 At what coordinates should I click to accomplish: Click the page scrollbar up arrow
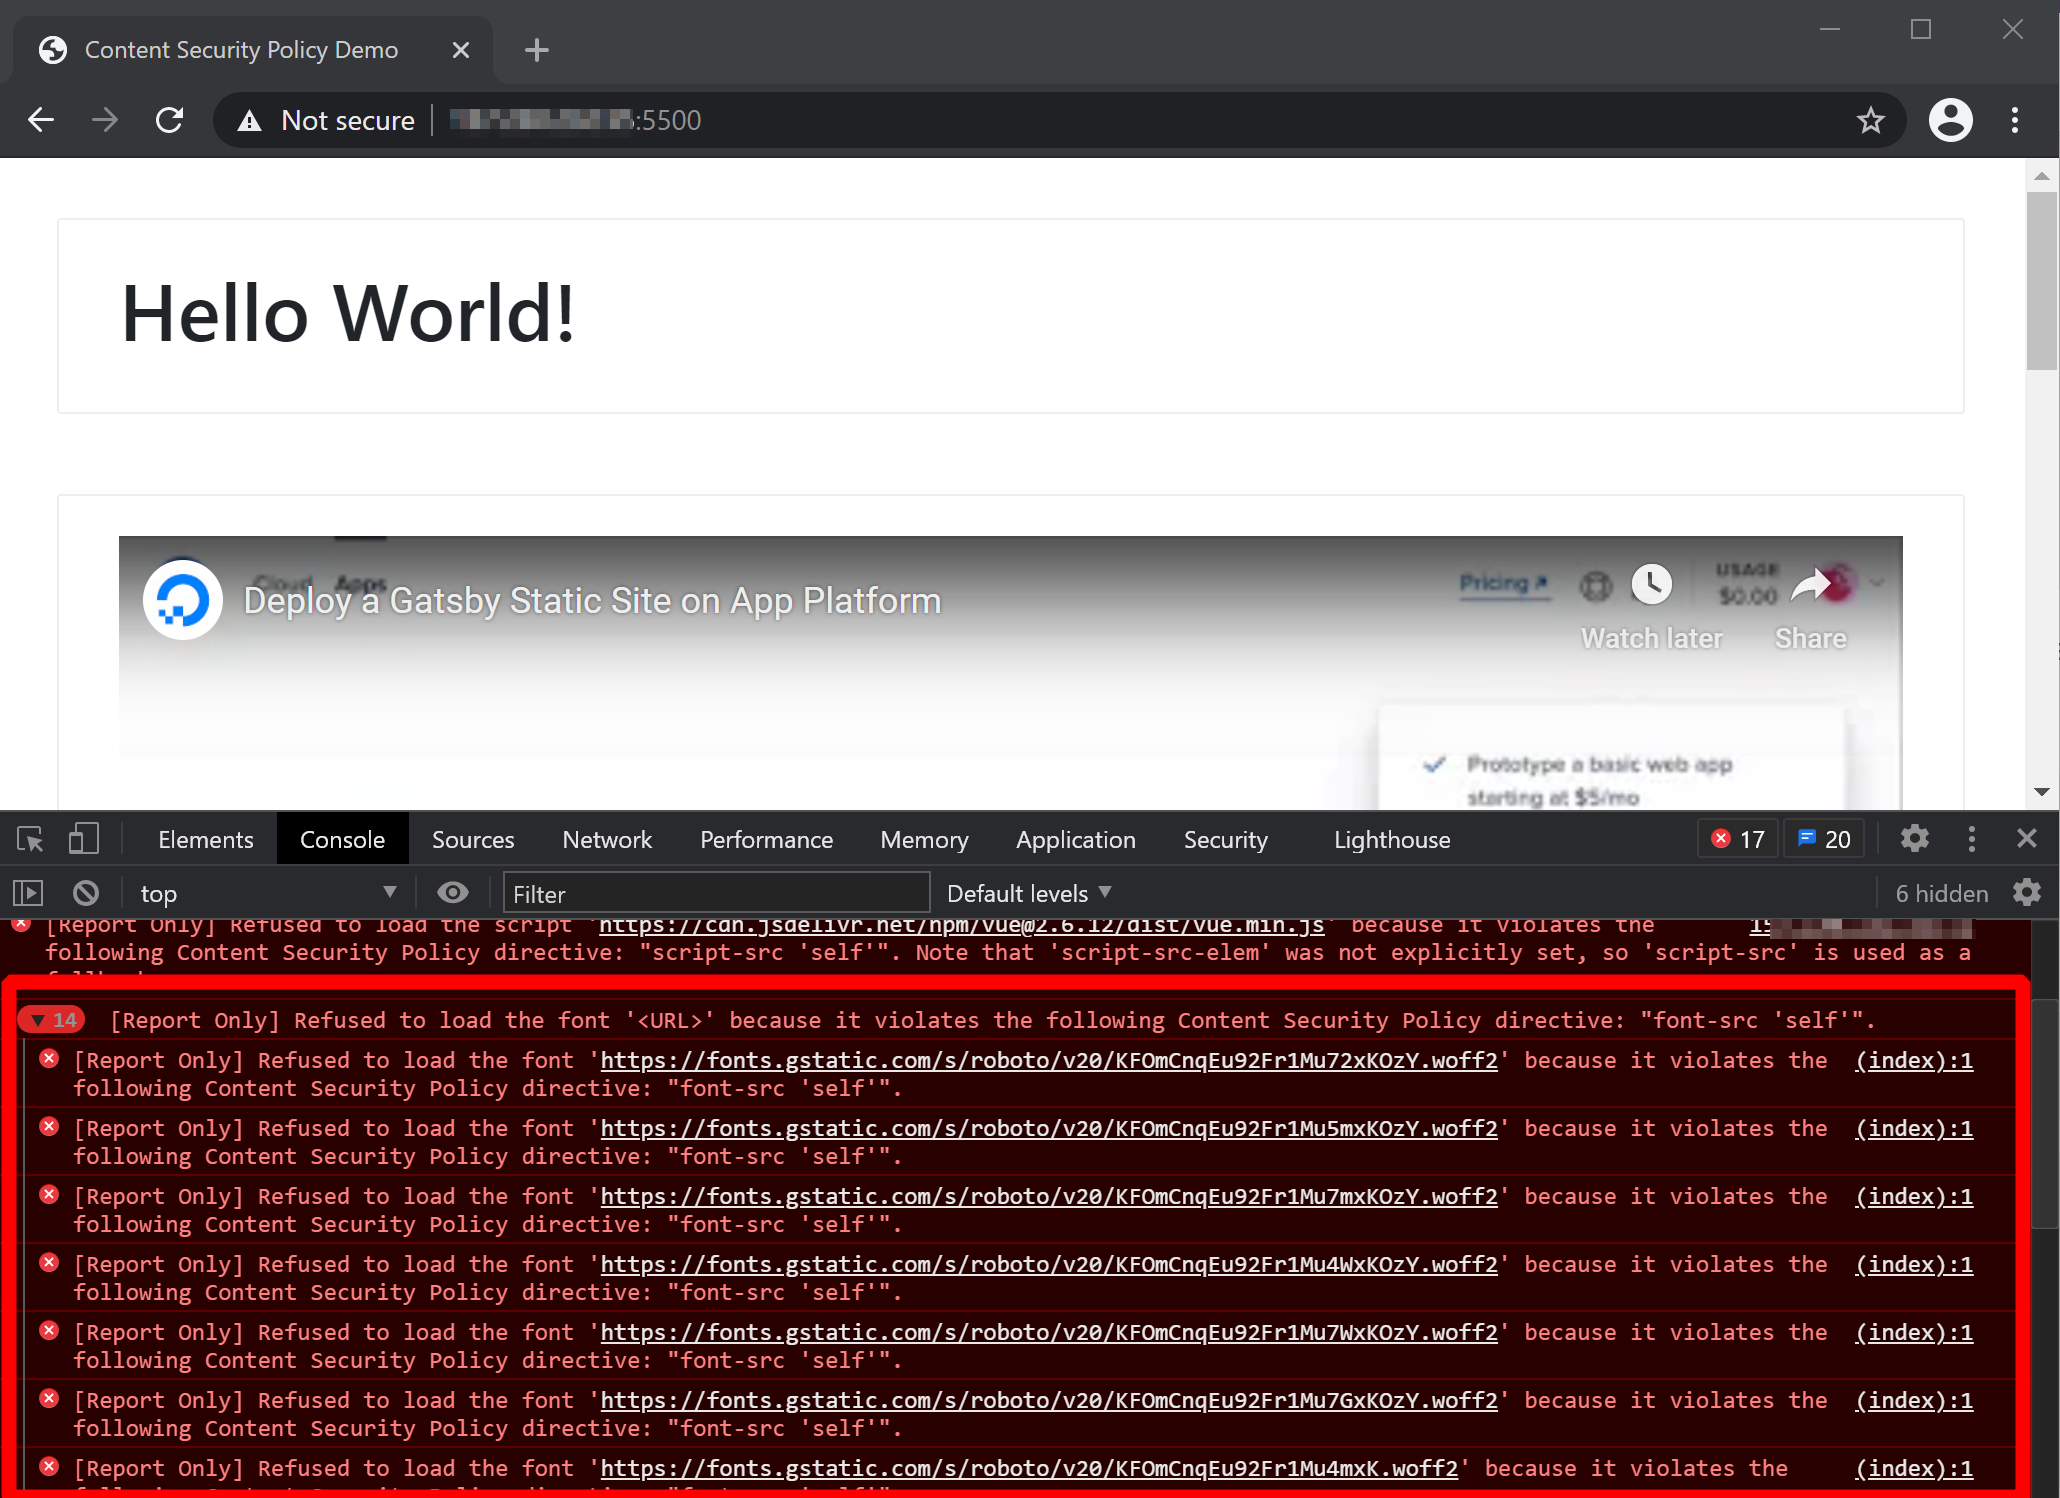click(x=2041, y=176)
